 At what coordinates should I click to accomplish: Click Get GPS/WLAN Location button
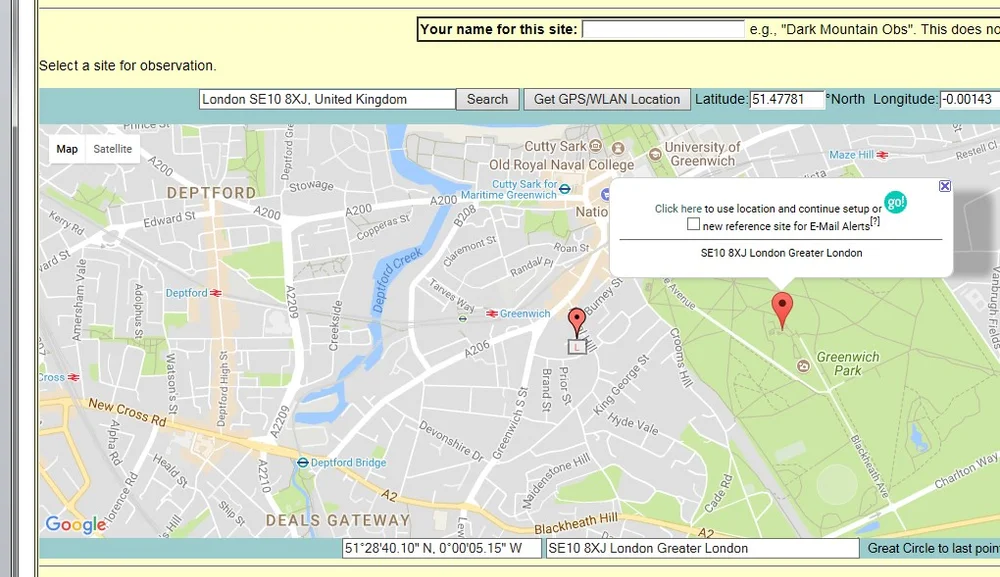tap(607, 99)
